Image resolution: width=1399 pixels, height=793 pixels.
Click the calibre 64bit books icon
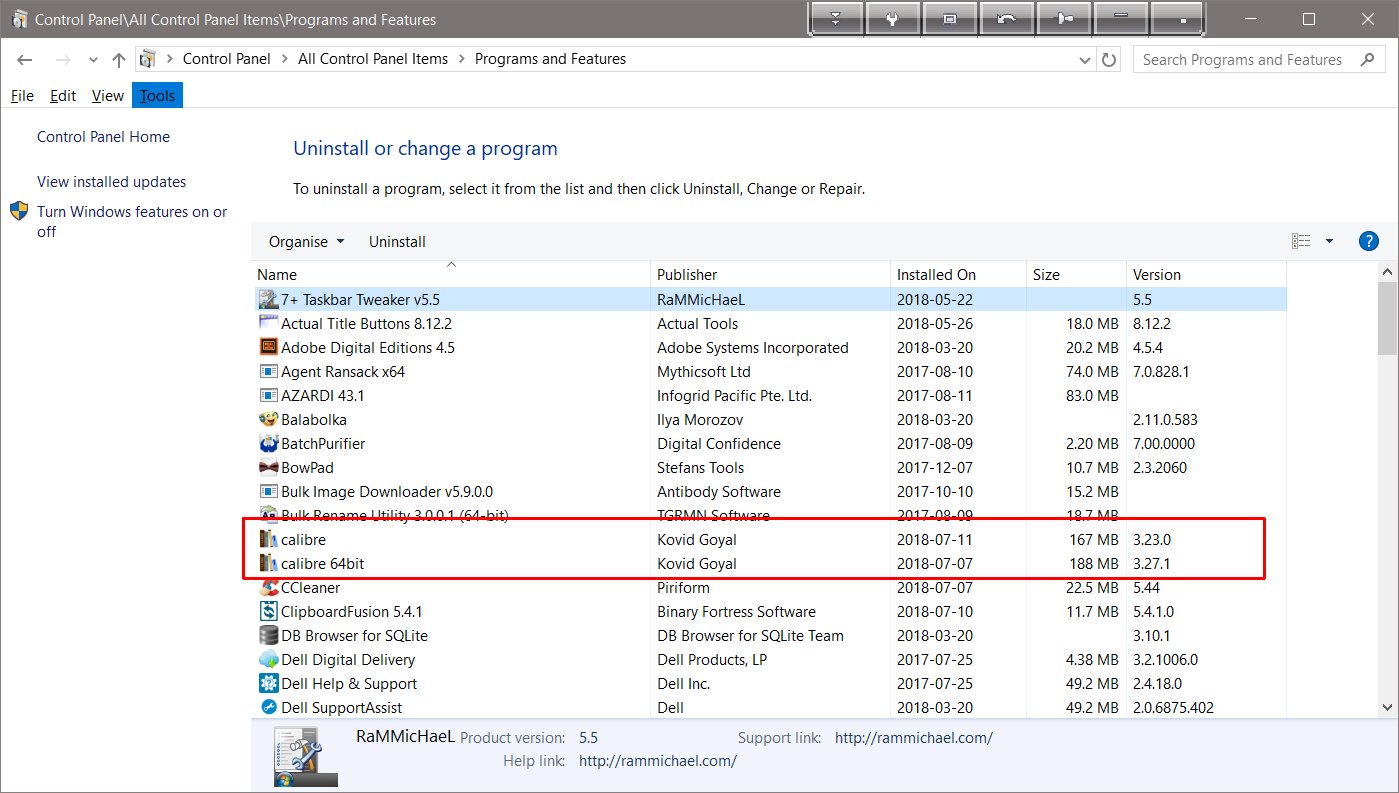[268, 563]
